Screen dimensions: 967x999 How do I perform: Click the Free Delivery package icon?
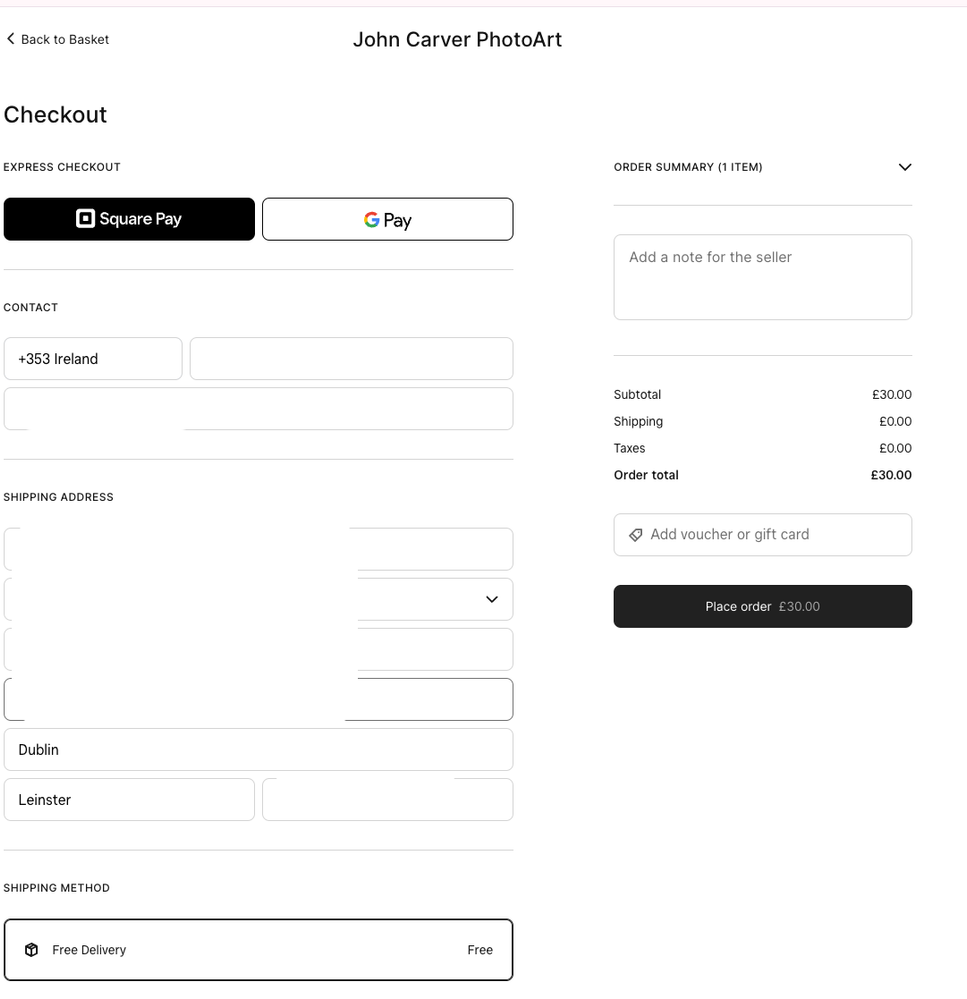coord(32,950)
